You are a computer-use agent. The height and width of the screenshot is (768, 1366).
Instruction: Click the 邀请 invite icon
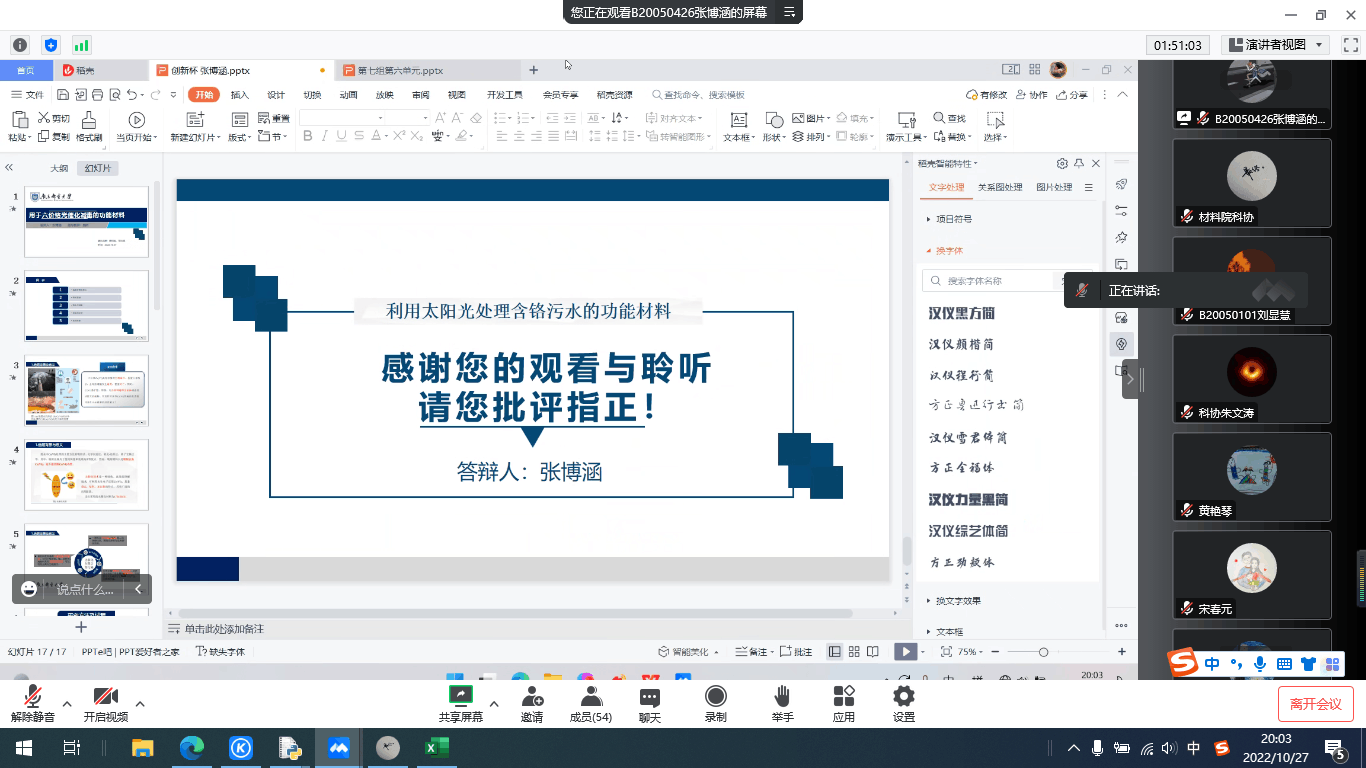click(532, 697)
